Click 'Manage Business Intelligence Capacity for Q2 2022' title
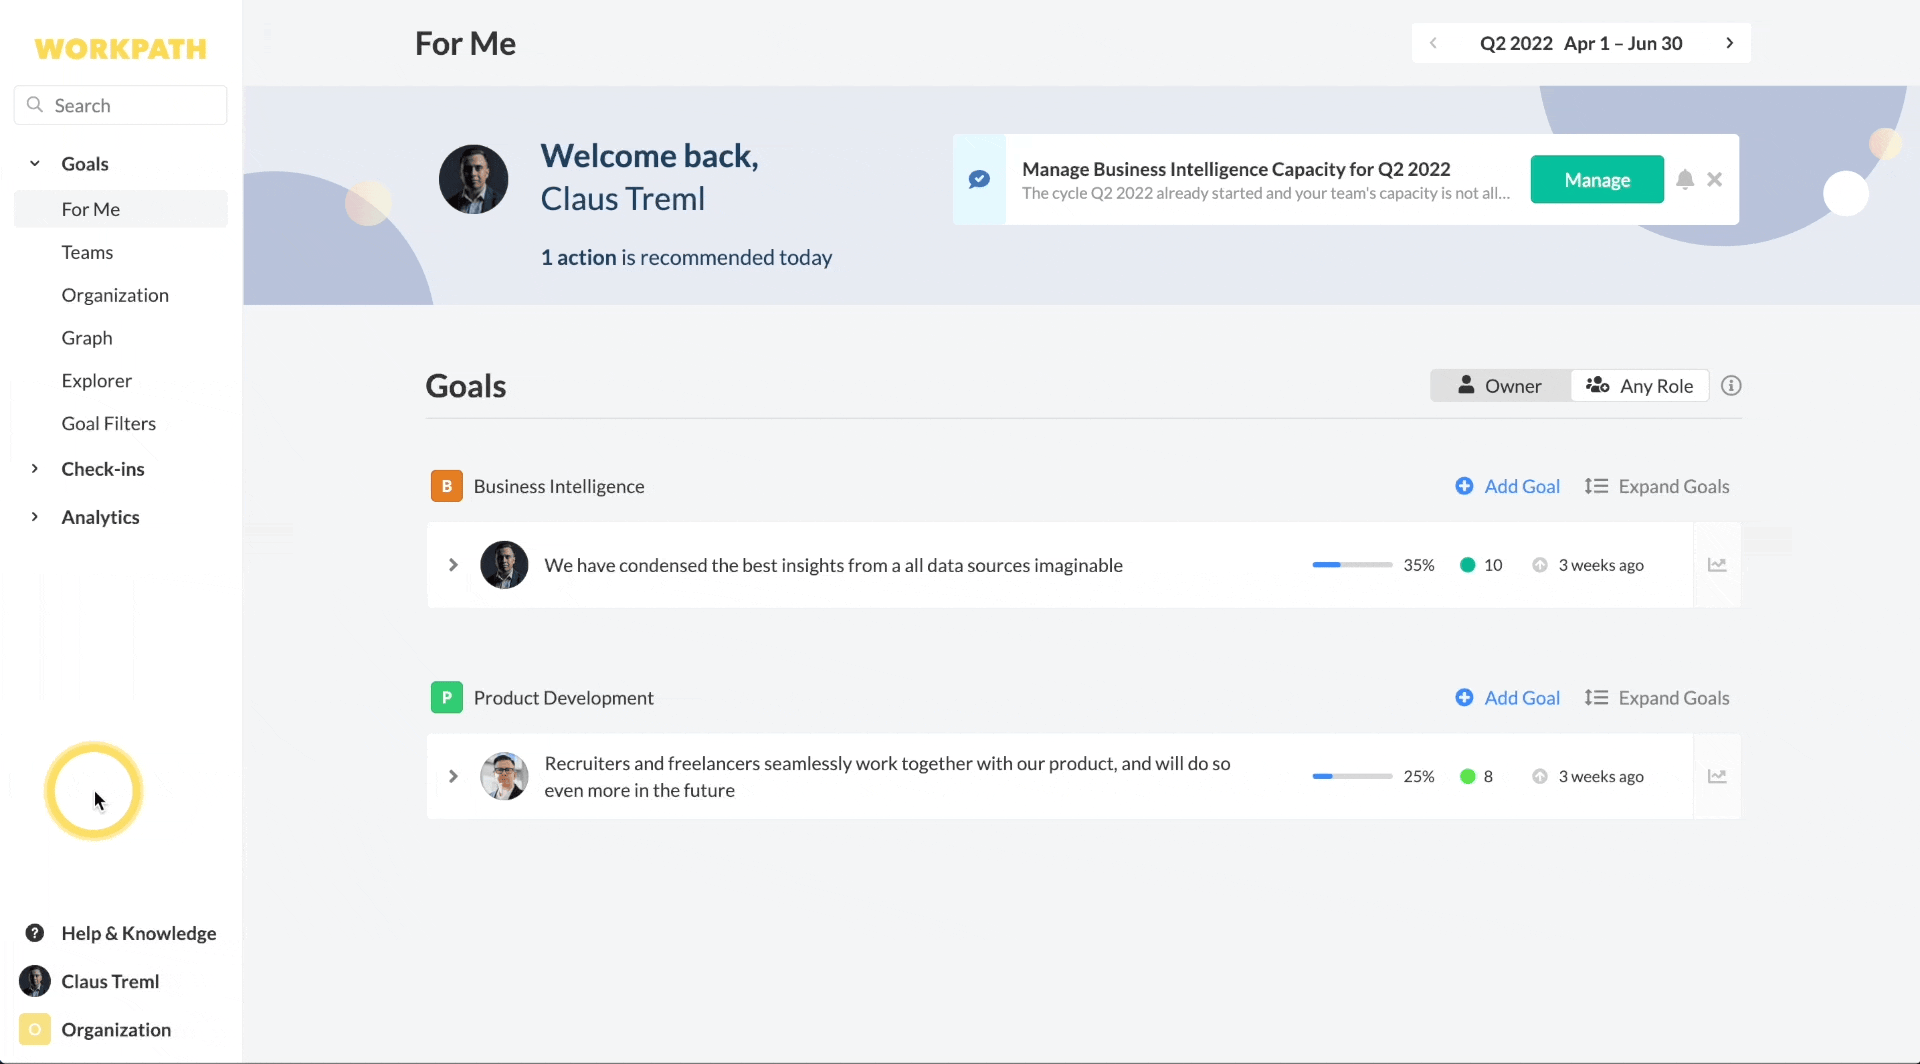The image size is (1920, 1064). coord(1236,169)
